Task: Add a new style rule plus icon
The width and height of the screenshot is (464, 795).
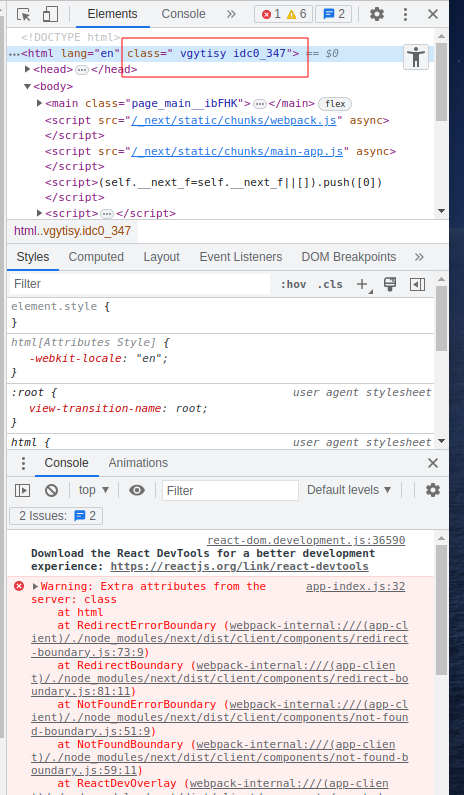Action: [x=362, y=284]
